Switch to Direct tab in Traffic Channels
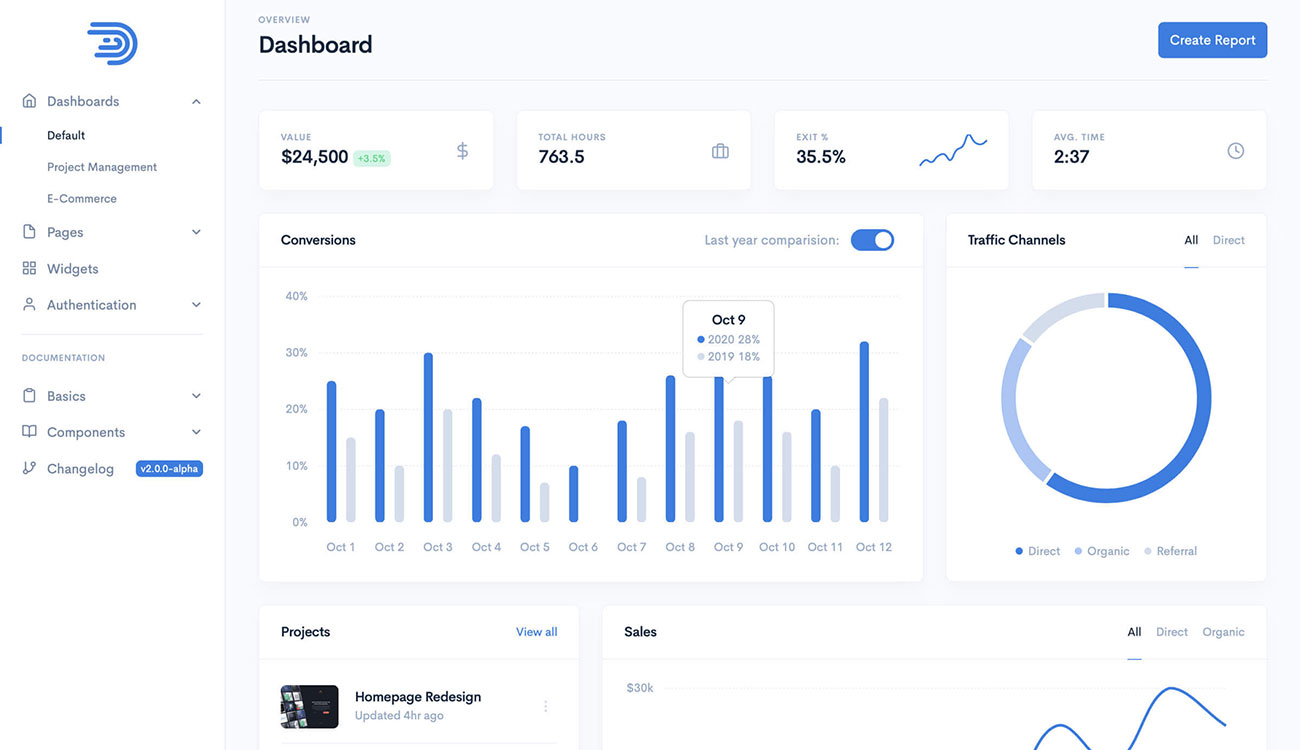Screen dimensions: 1300x750 click(x=1228, y=240)
